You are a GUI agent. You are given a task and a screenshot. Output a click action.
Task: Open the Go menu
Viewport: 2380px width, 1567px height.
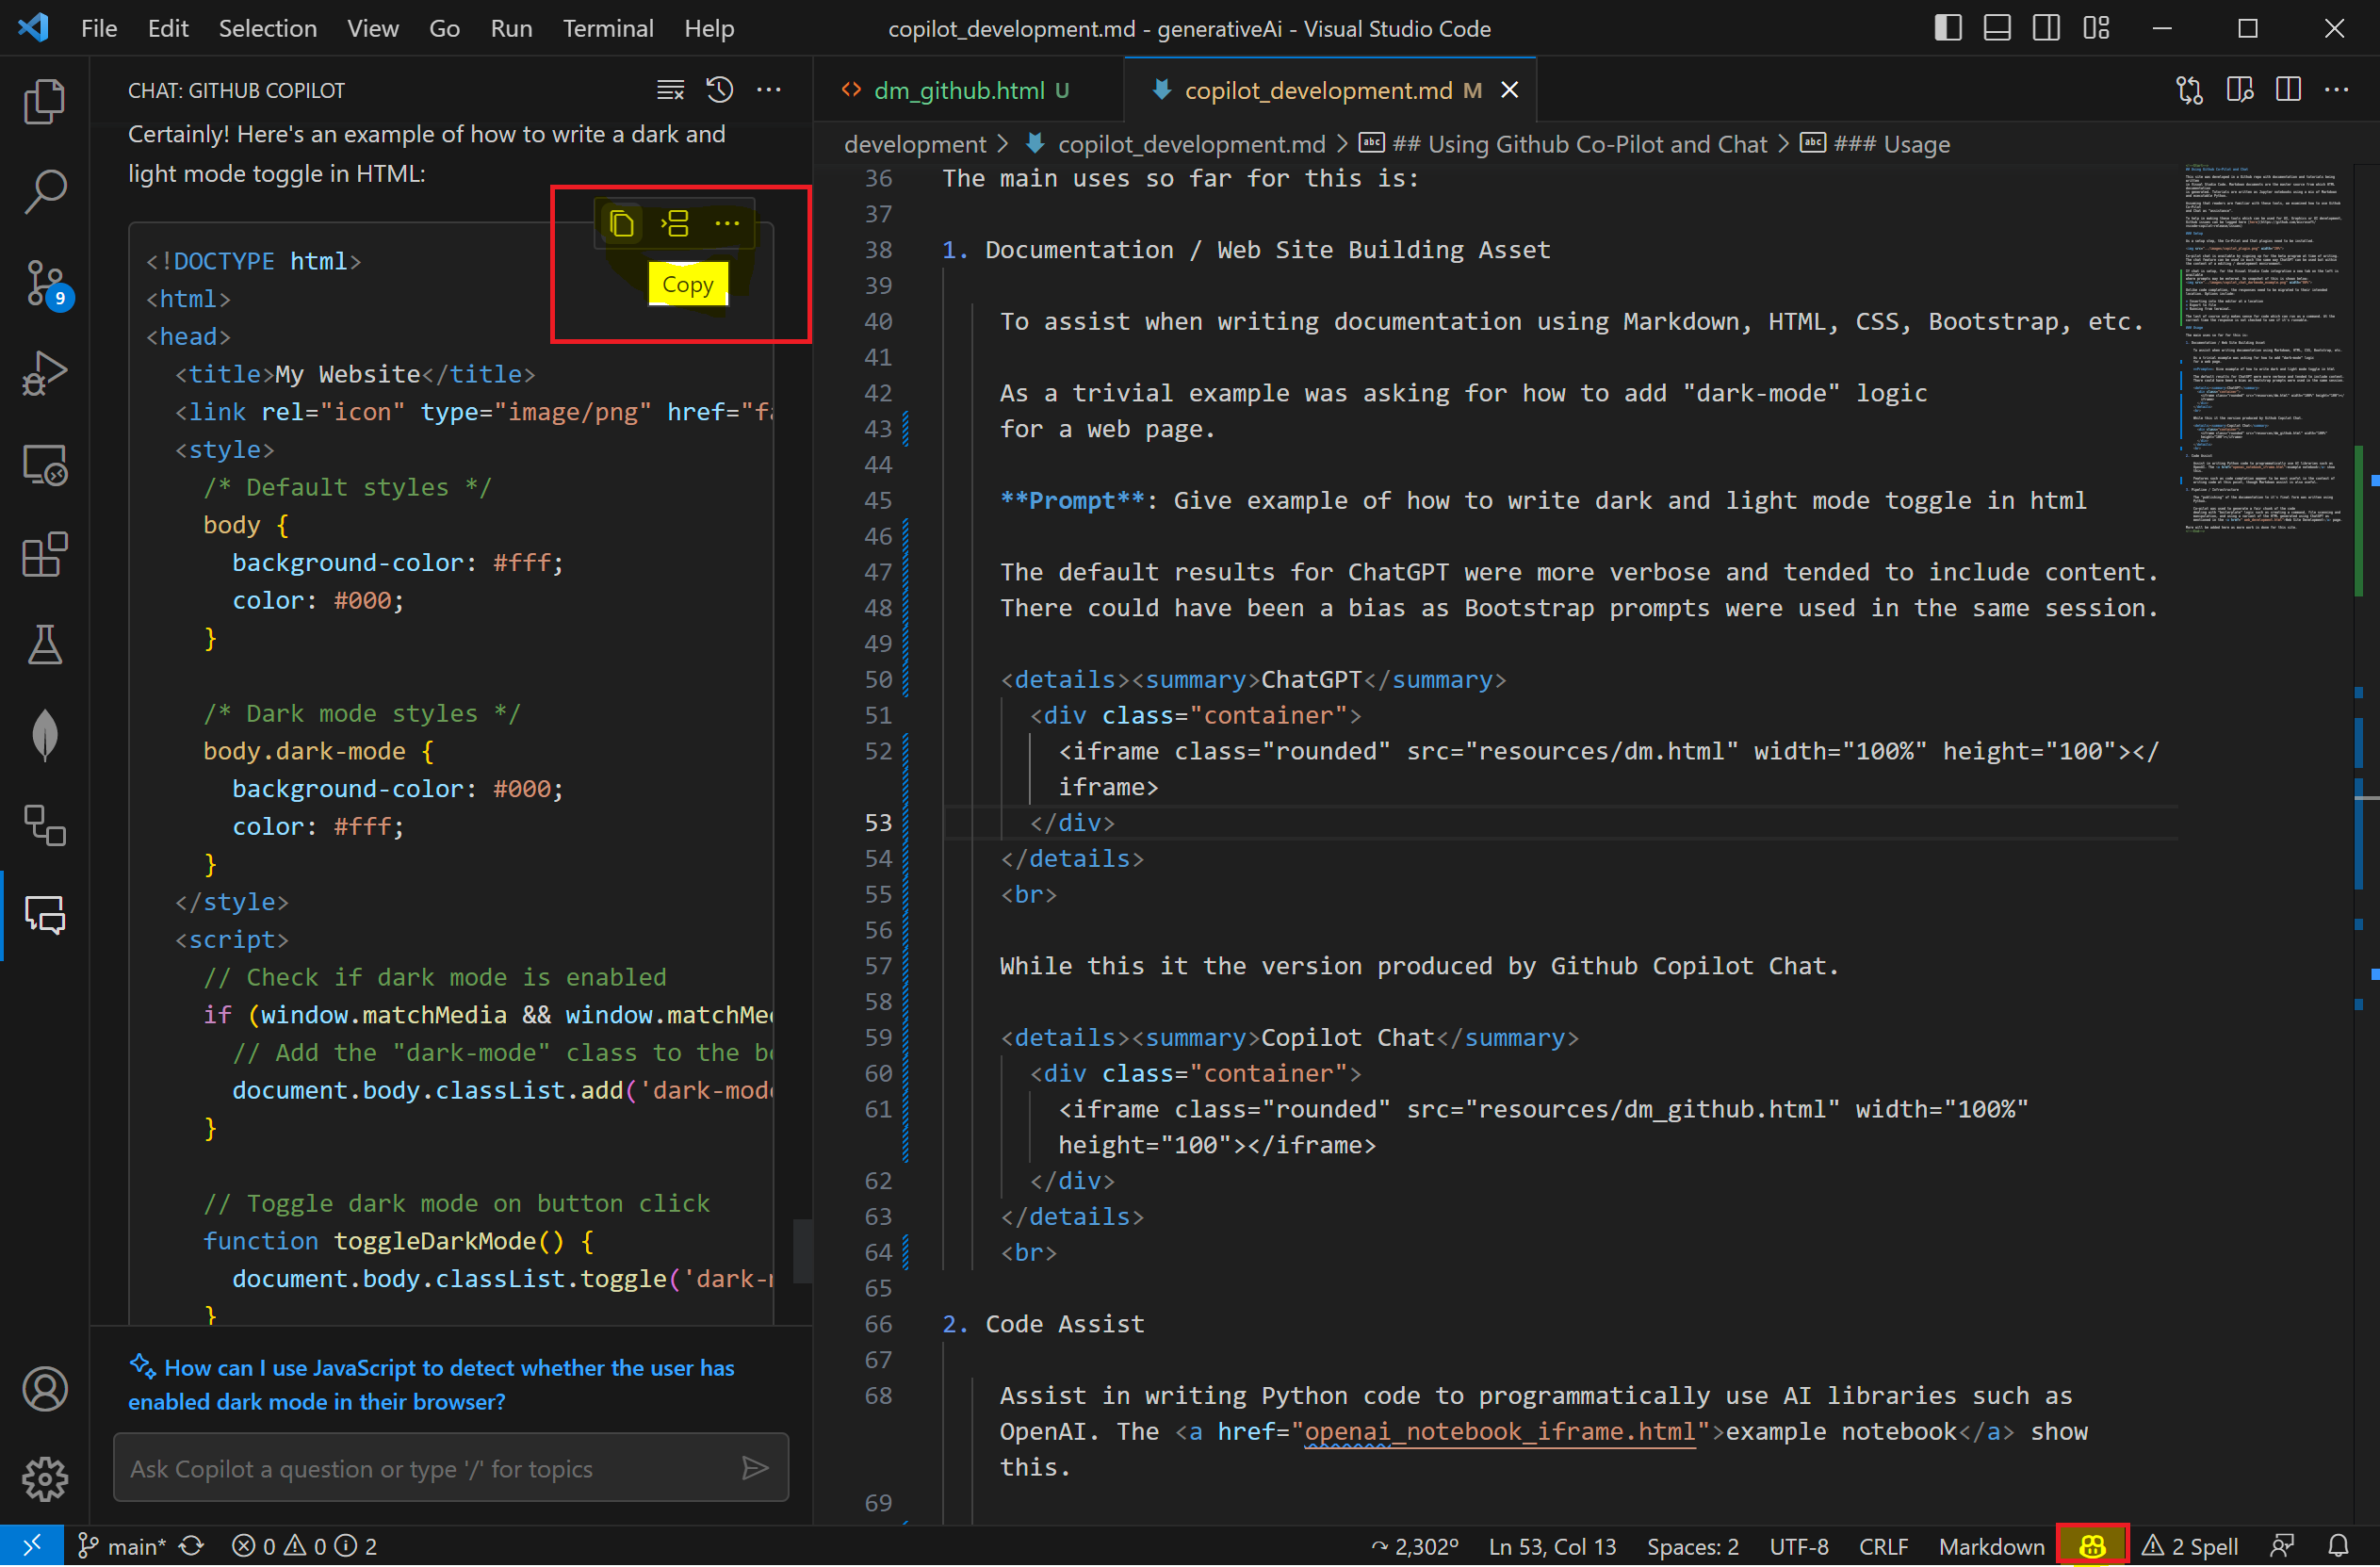445,28
